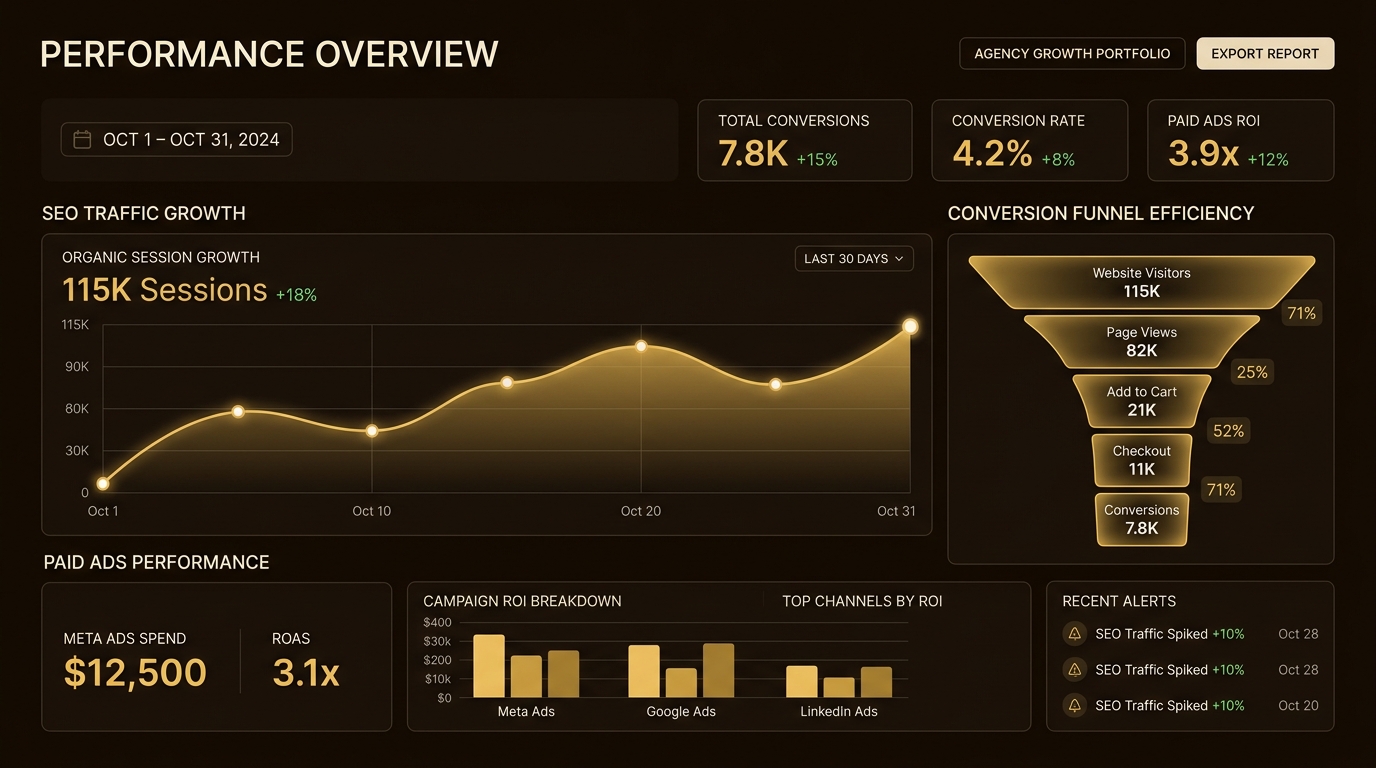Click the 90K y-axis label

click(77, 367)
